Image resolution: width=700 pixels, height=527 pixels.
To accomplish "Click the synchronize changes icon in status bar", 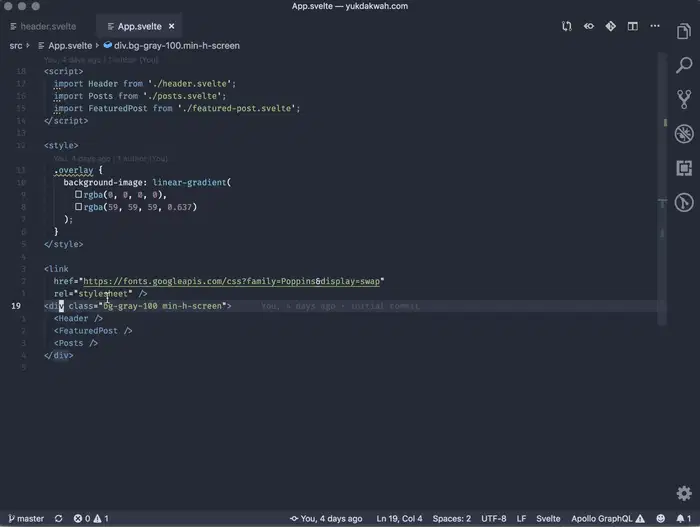I will pos(58,519).
